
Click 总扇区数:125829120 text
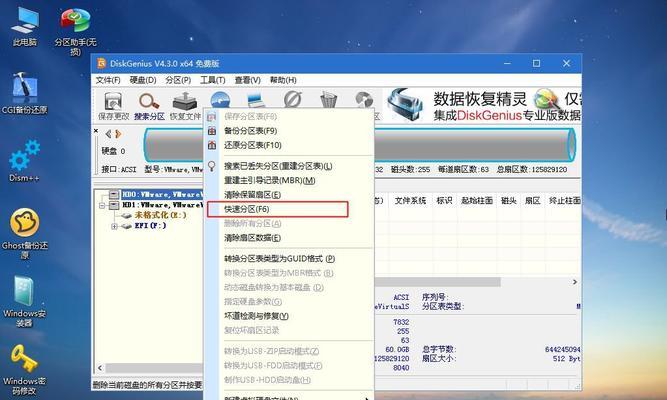click(x=532, y=169)
